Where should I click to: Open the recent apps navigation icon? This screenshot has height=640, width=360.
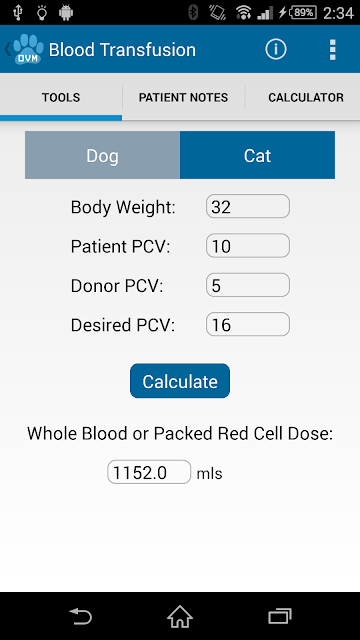pyautogui.click(x=280, y=616)
